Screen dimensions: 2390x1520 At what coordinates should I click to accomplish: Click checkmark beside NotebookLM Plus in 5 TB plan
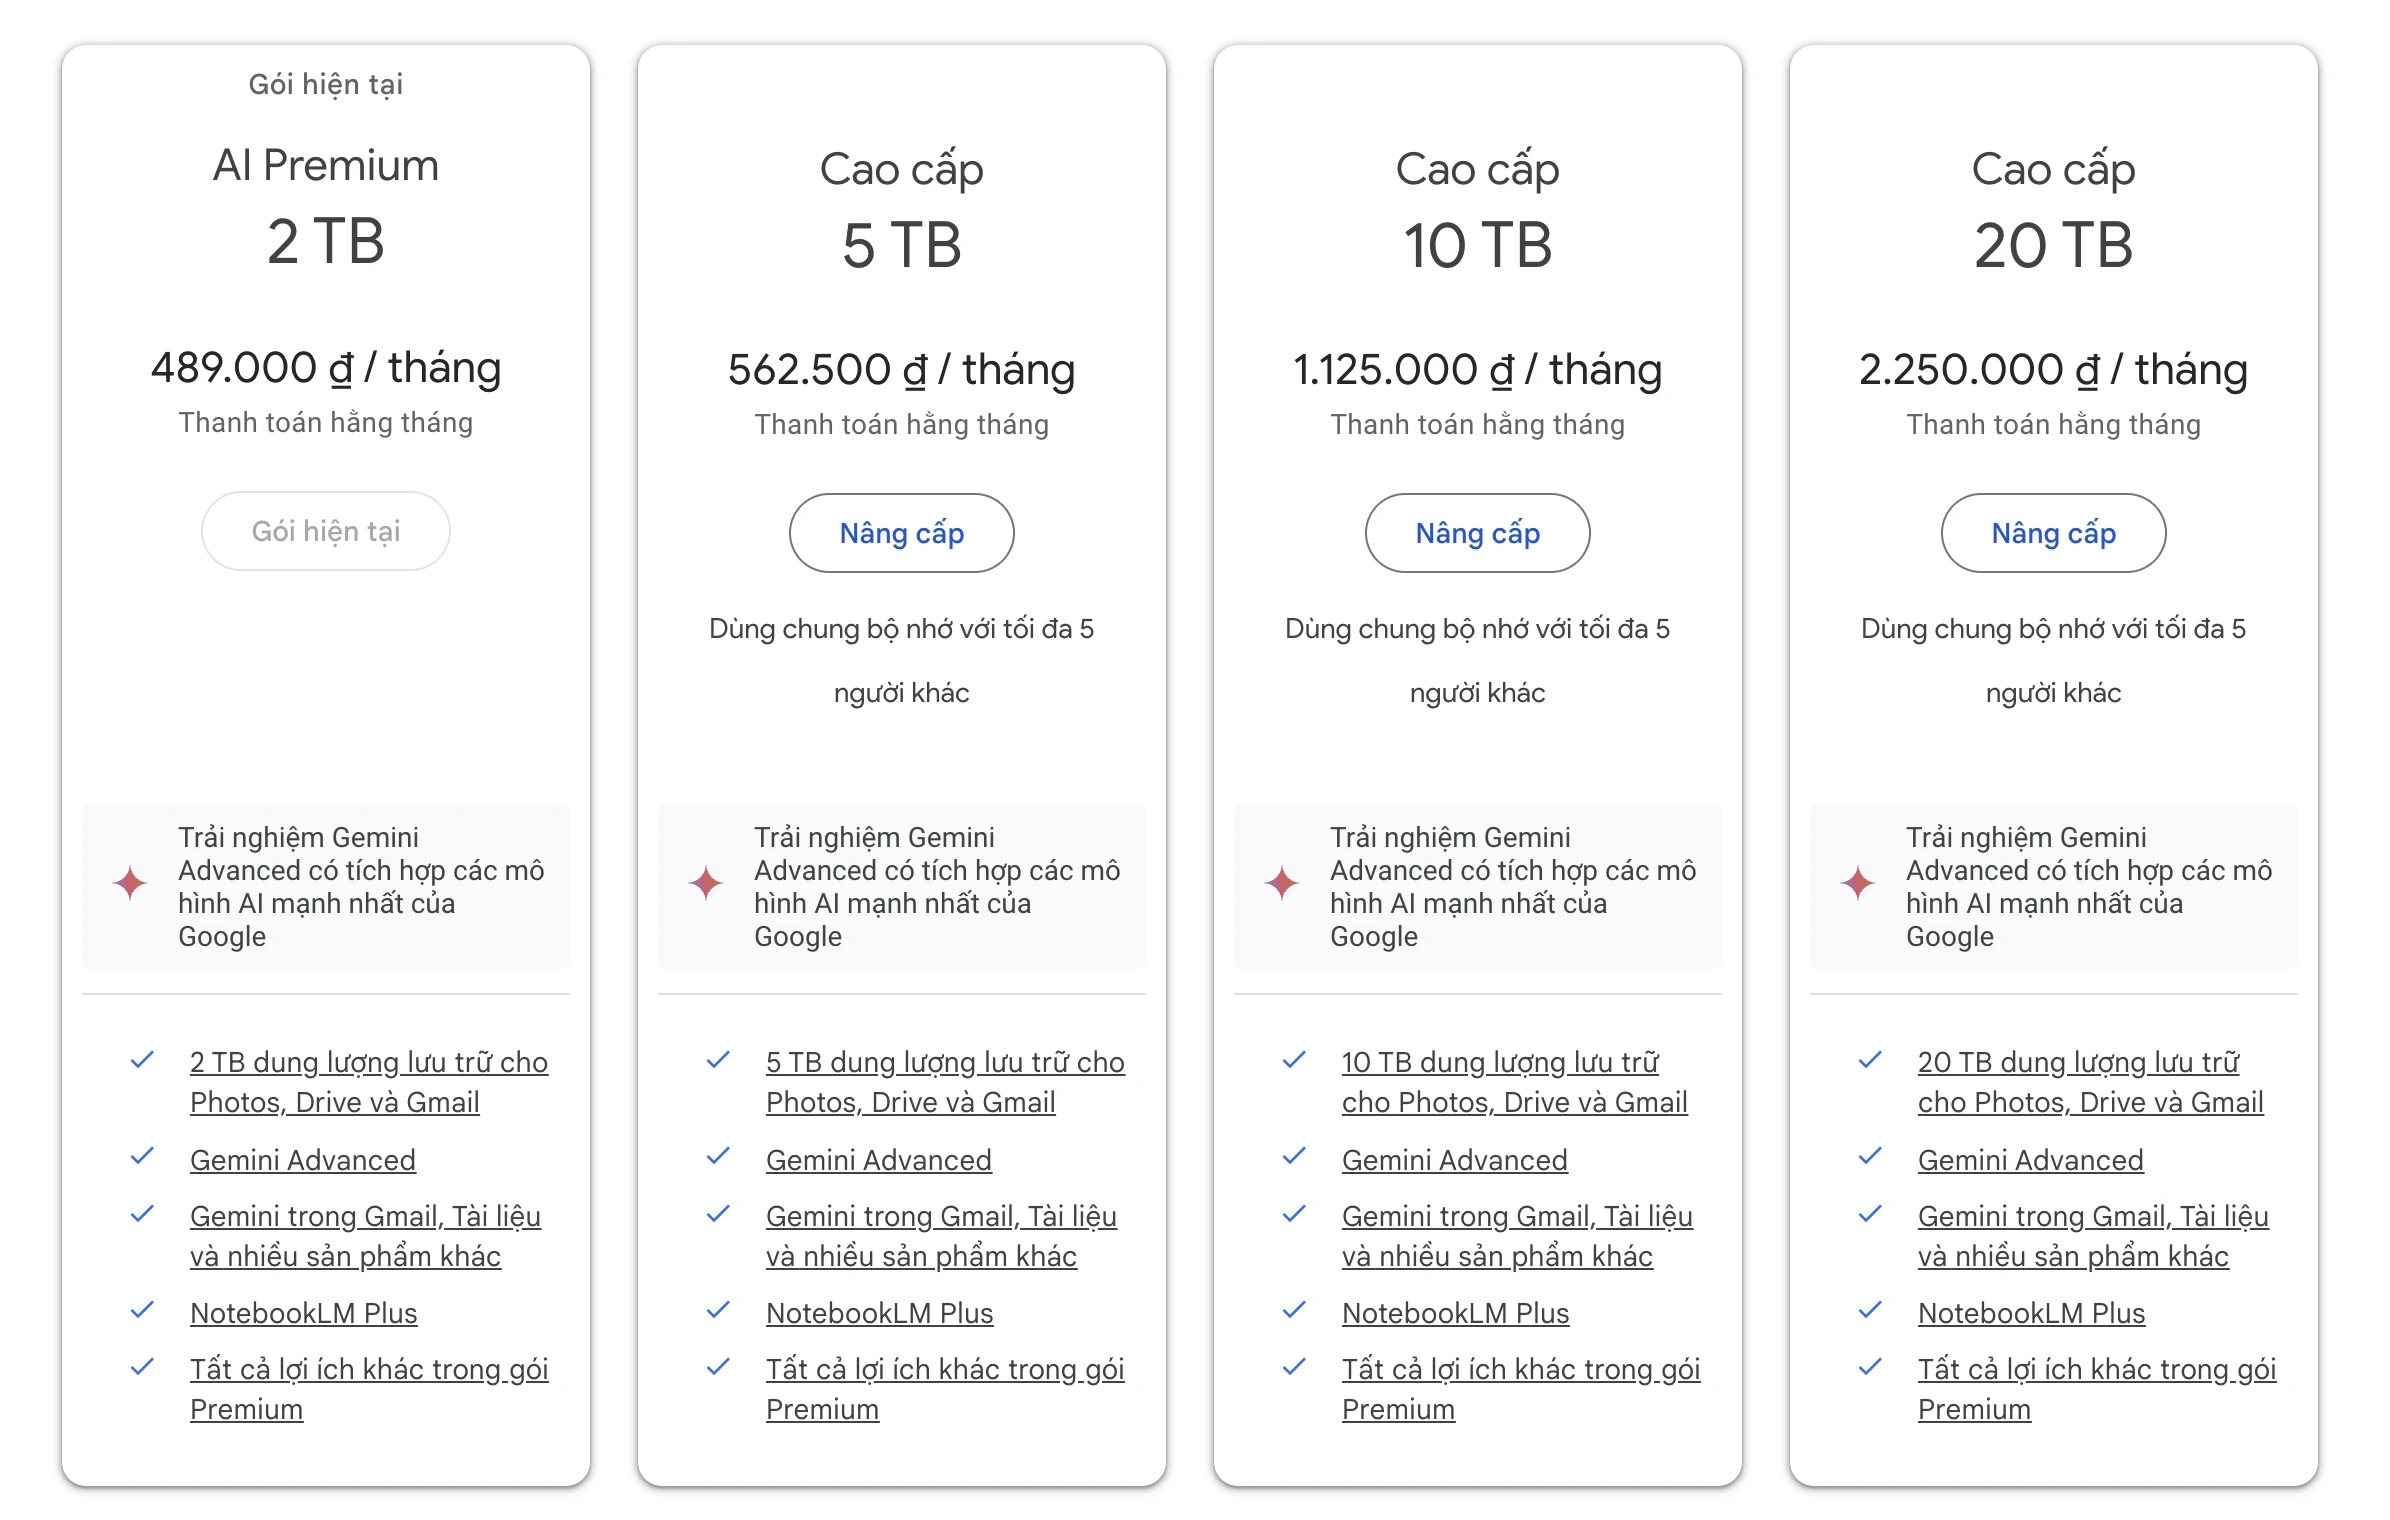(x=718, y=1310)
